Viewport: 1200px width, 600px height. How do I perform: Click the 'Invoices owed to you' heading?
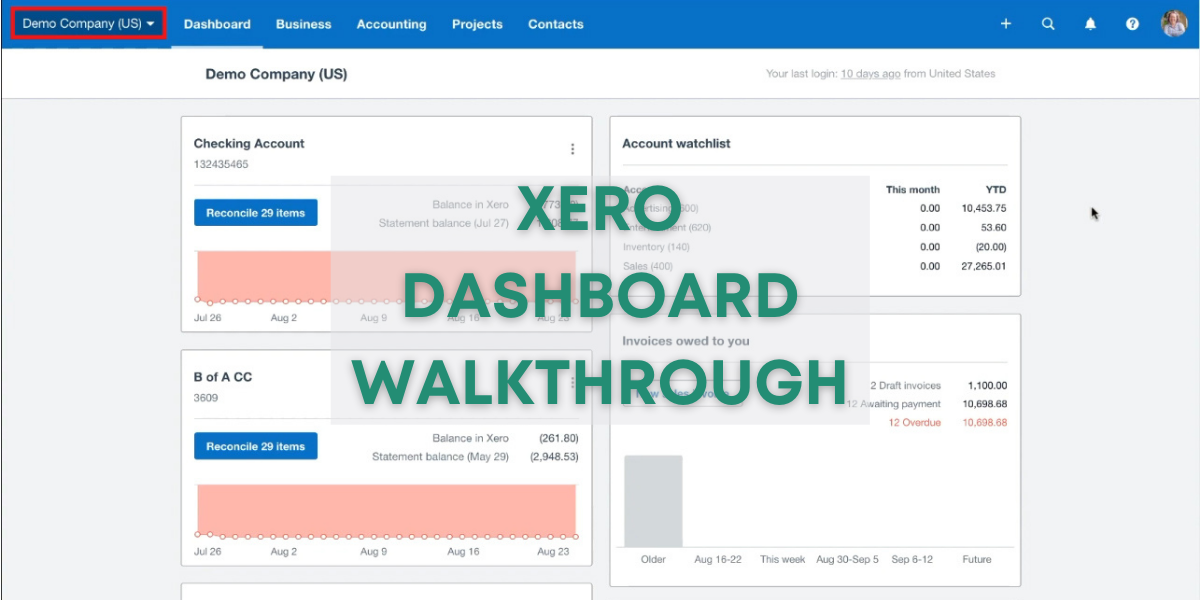[686, 341]
